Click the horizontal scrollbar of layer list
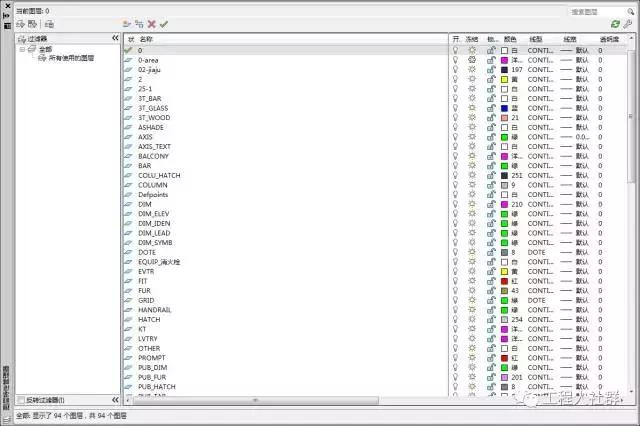 256,400
